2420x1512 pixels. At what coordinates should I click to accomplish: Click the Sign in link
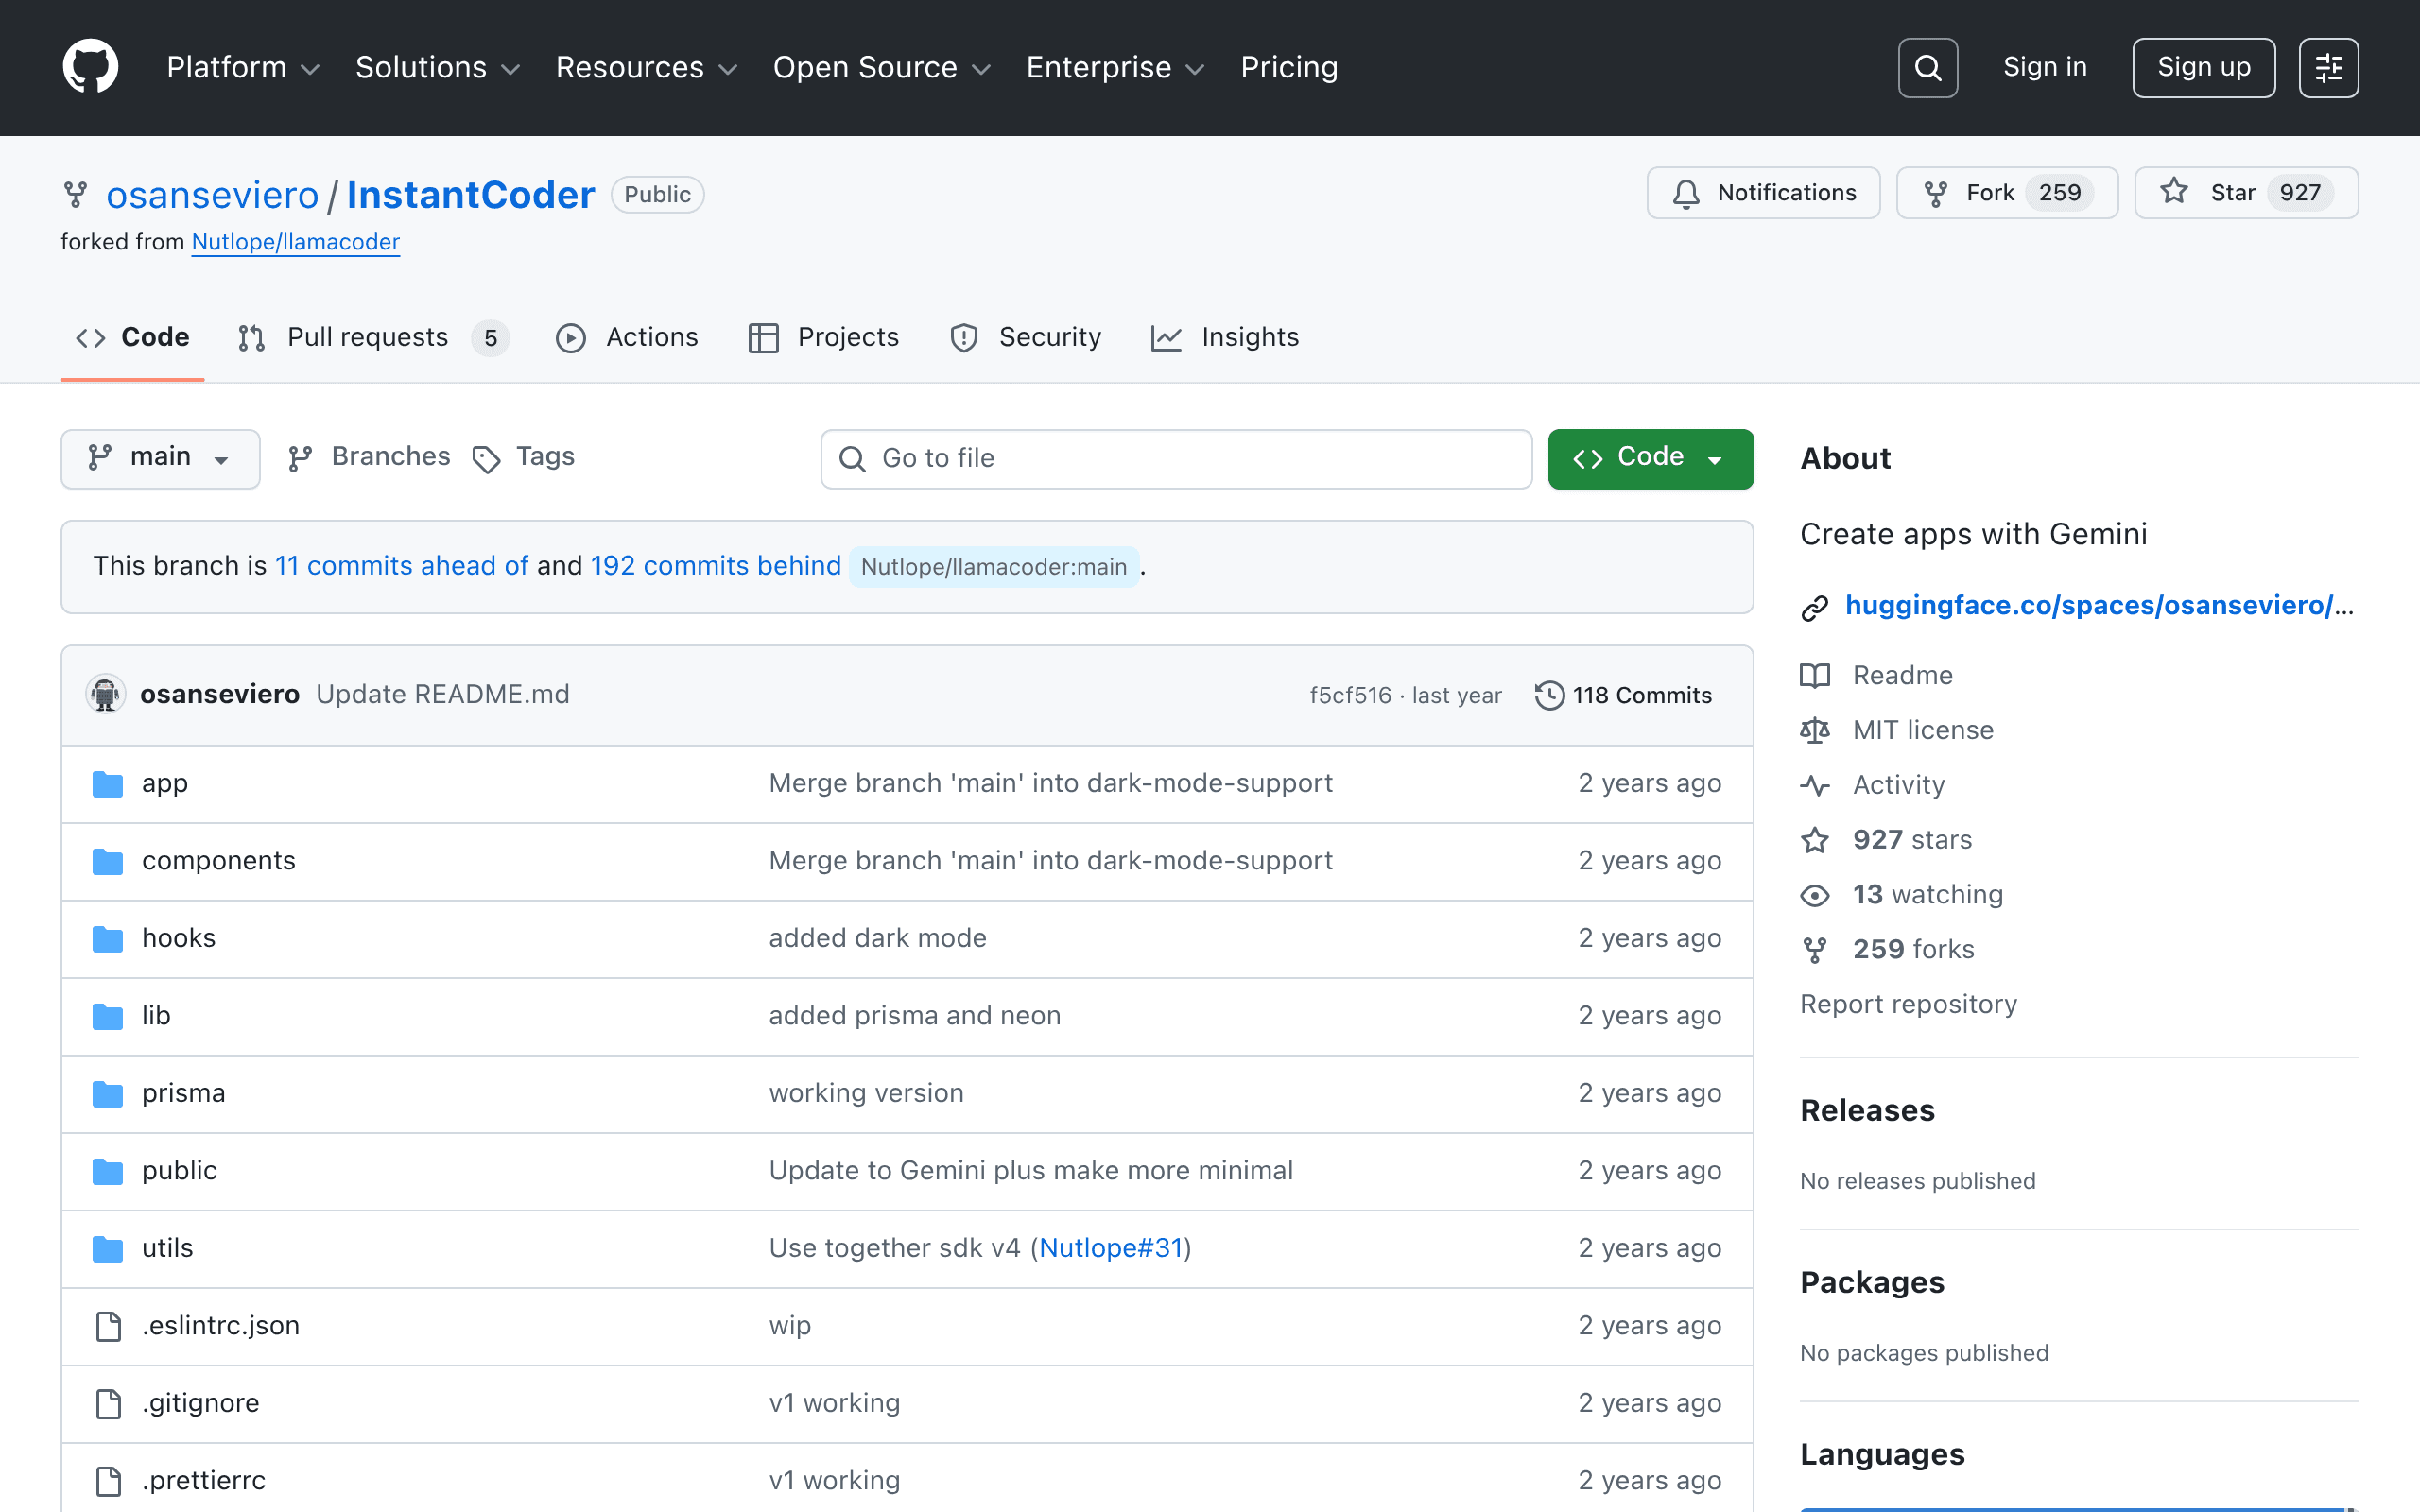[2045, 67]
